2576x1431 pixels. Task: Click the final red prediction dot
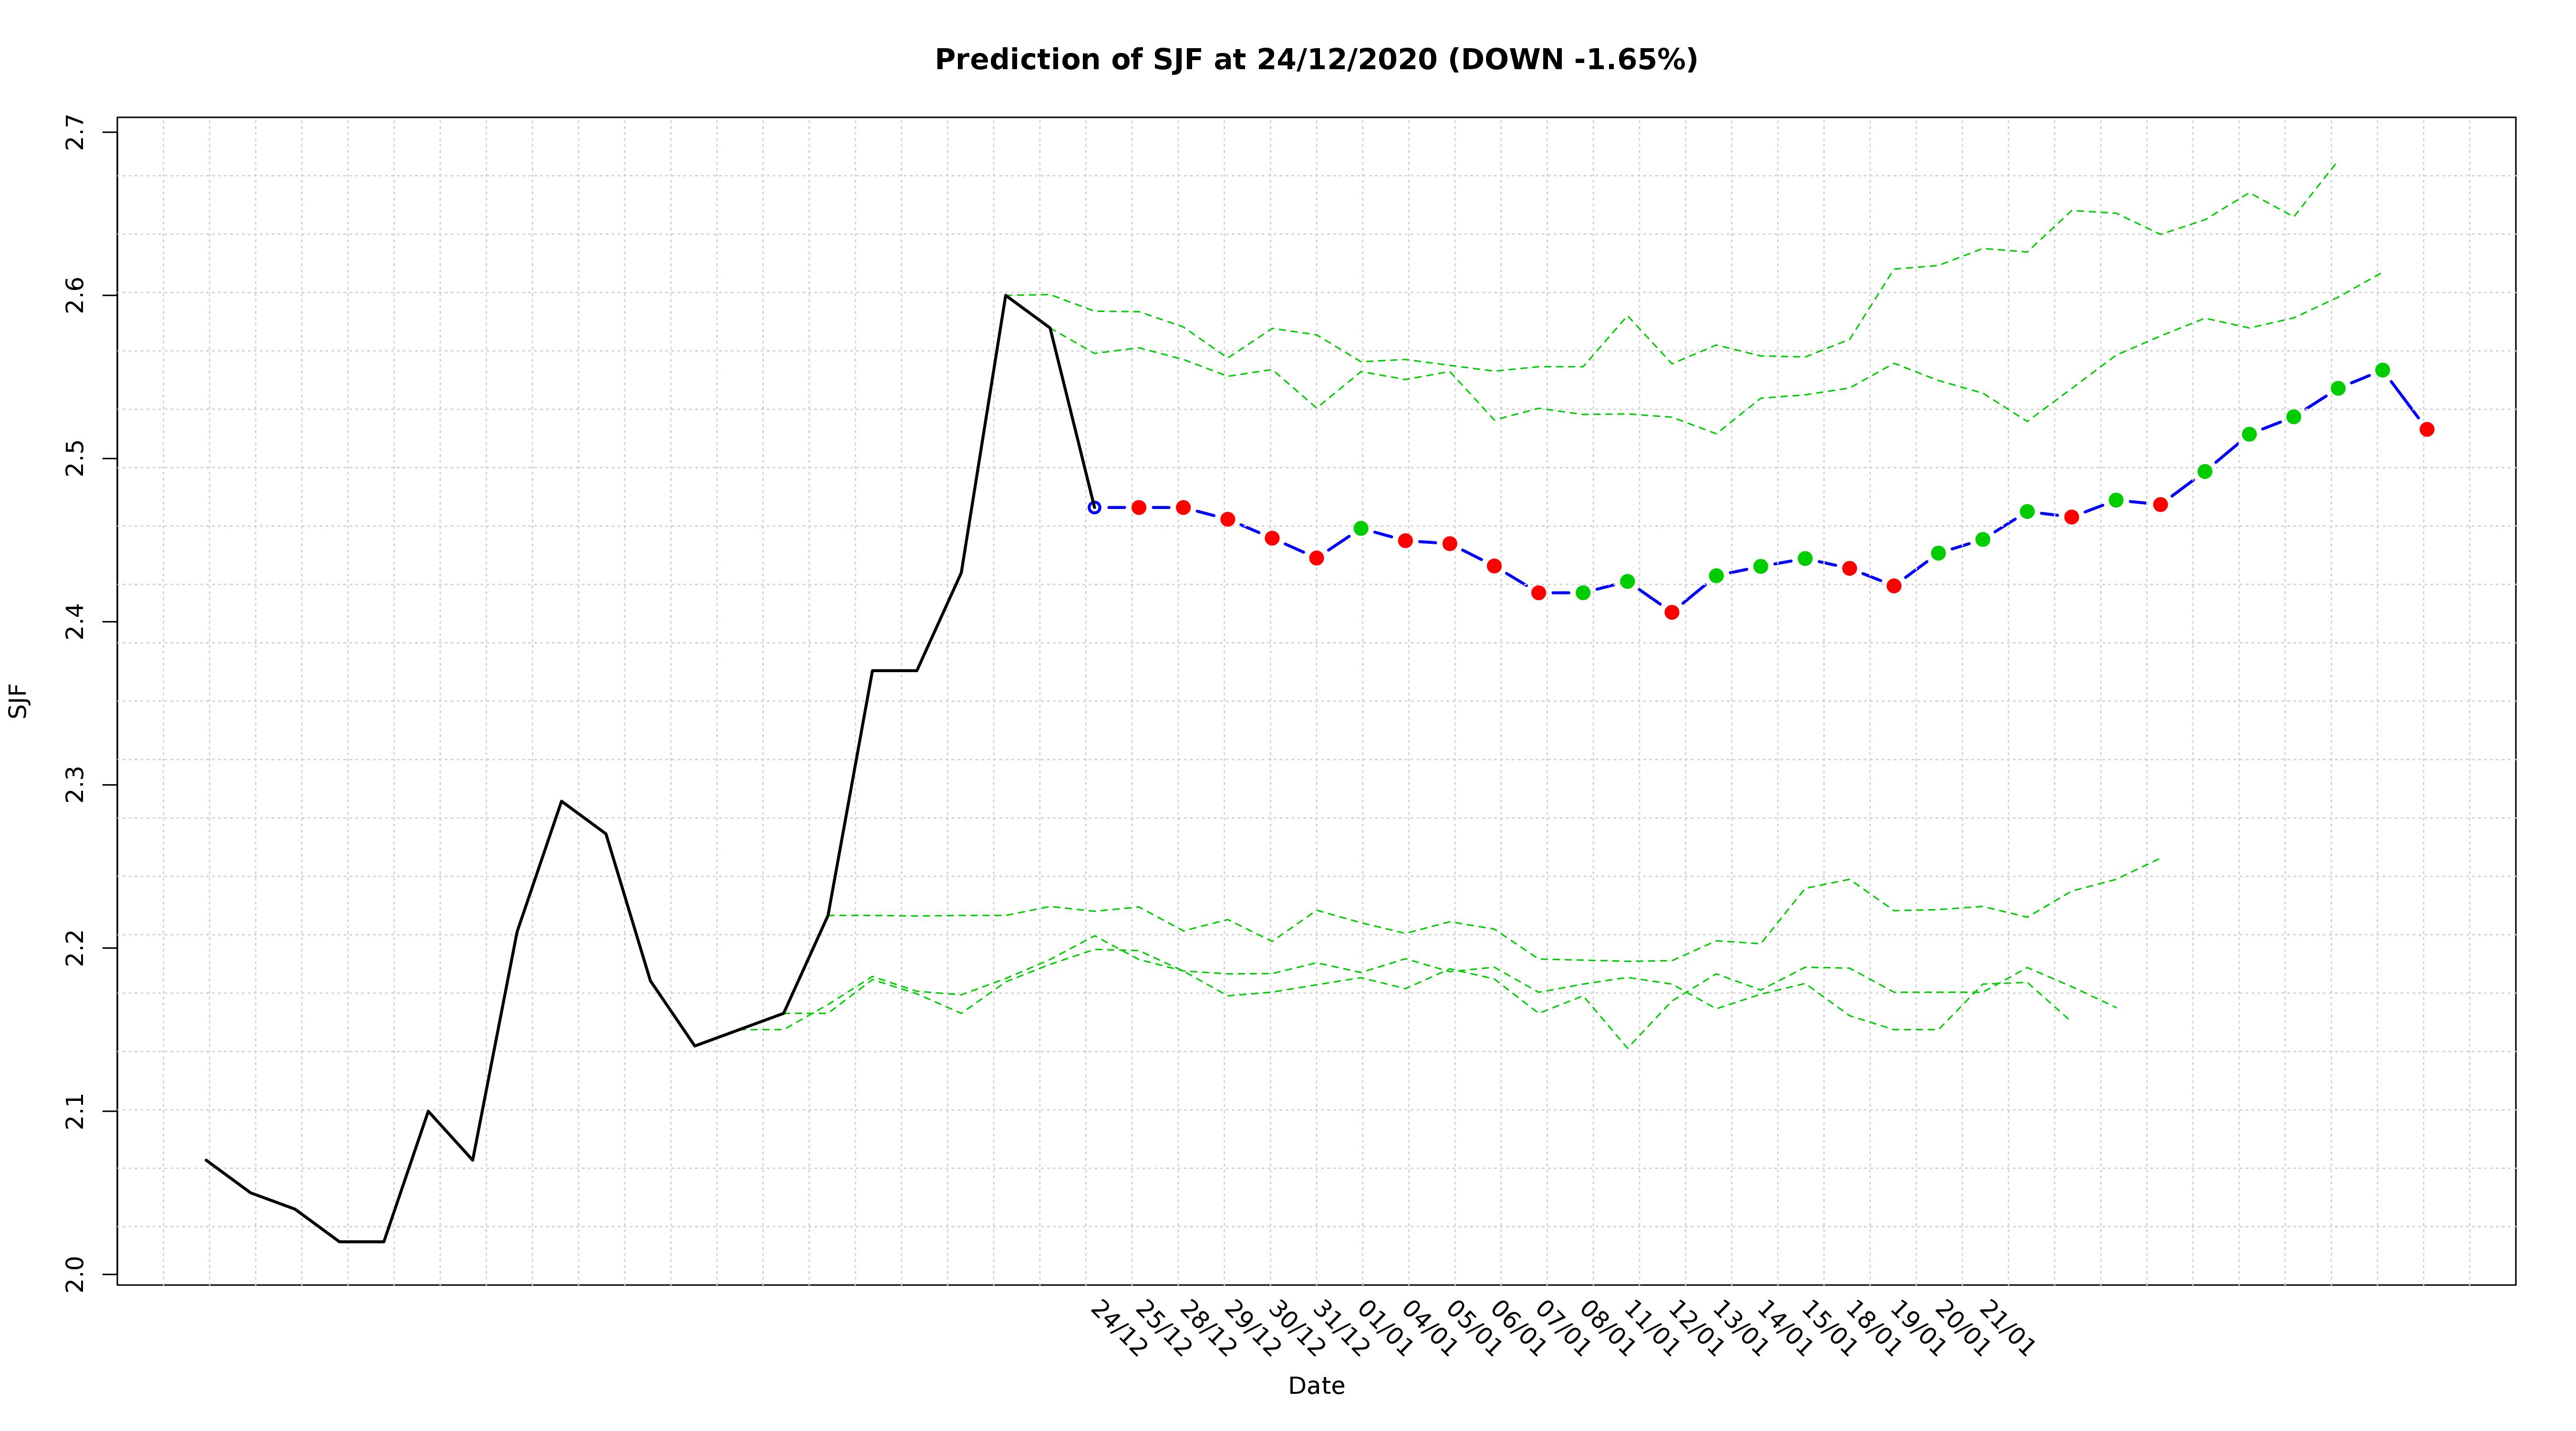(2426, 429)
